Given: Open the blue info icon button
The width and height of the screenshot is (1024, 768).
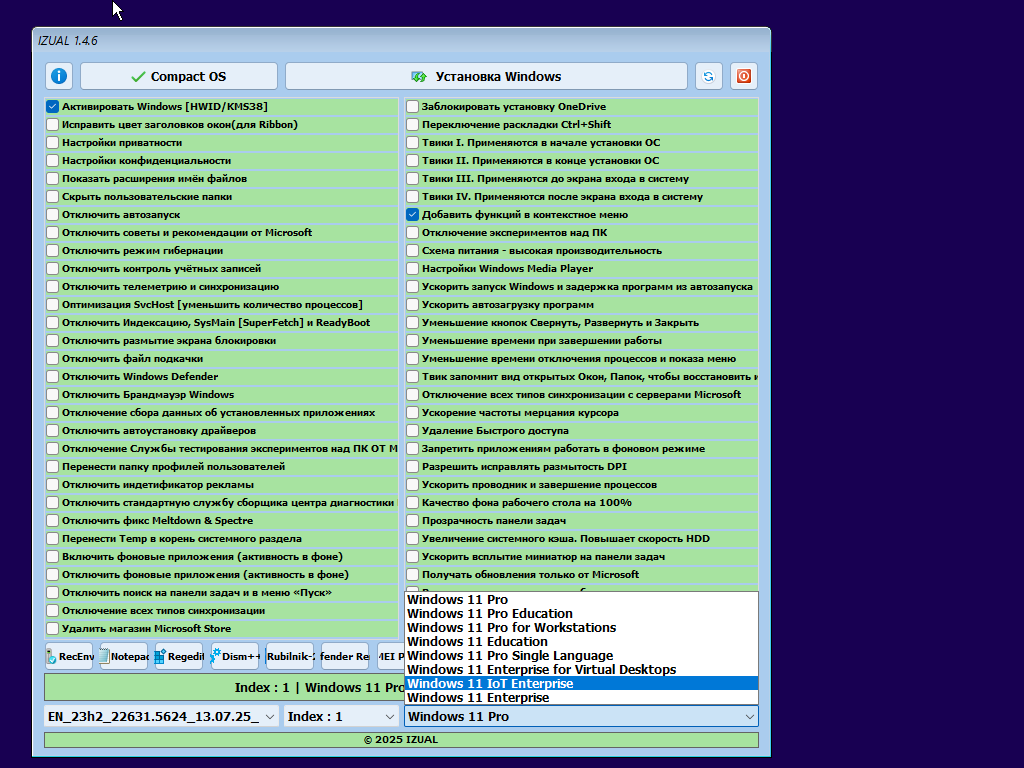Looking at the screenshot, I should [59, 76].
